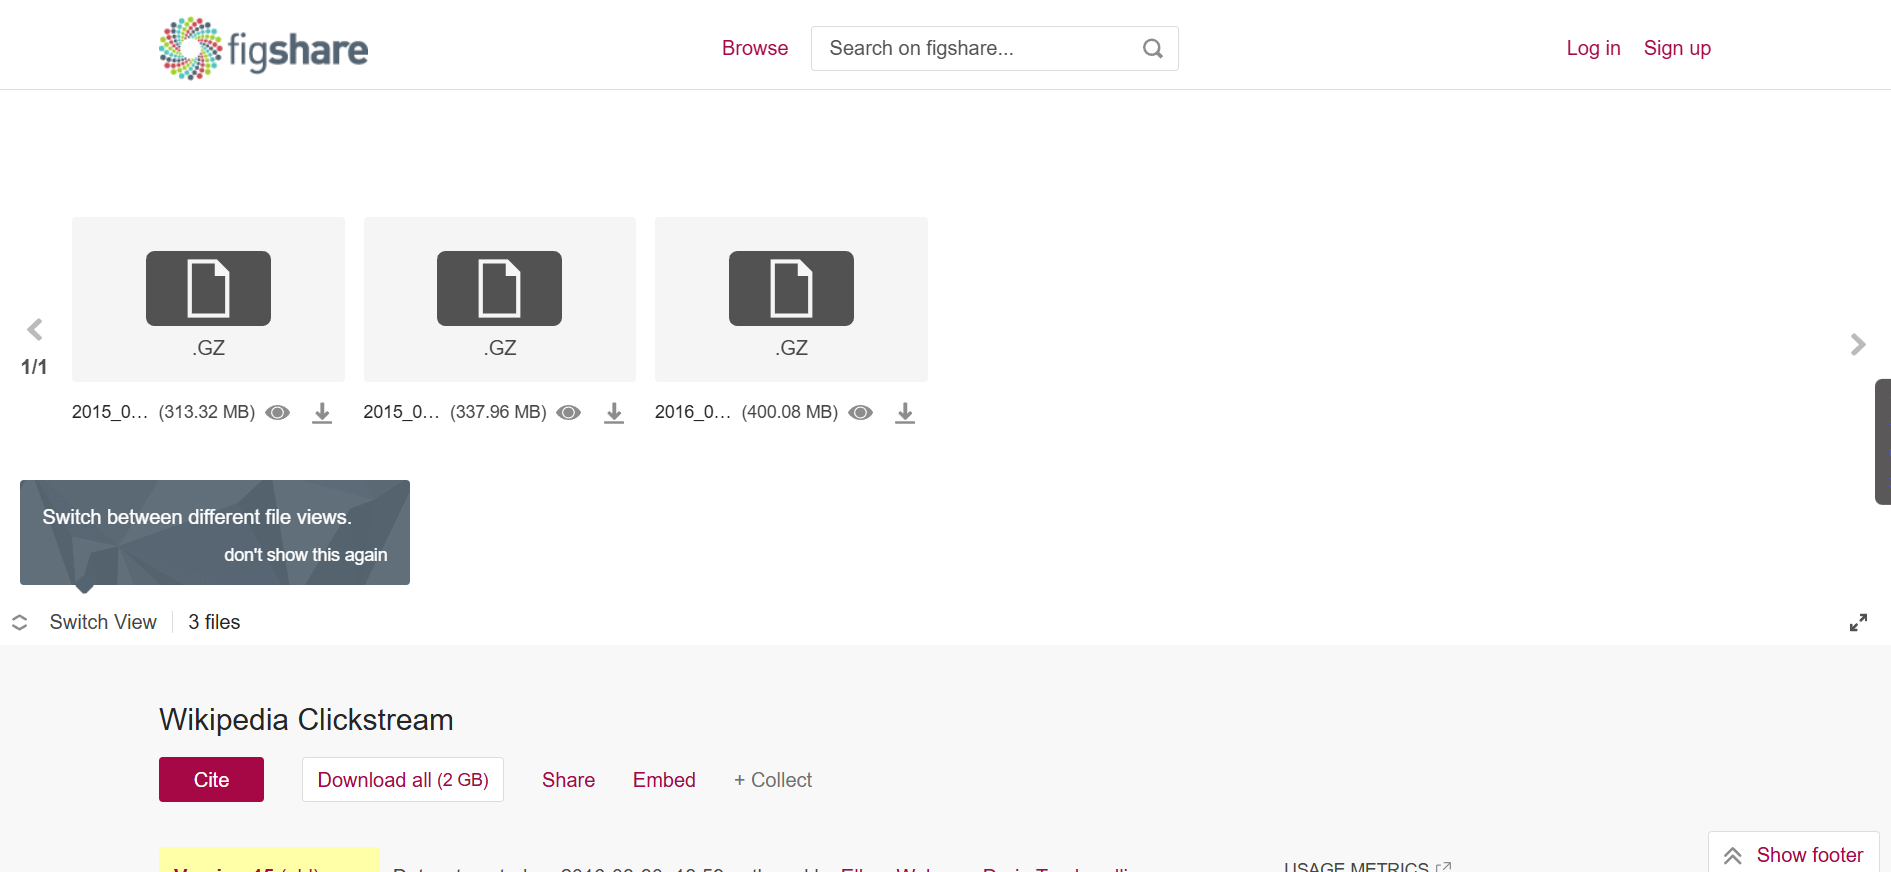Open the first 2015 .GZ file thumbnail

[x=208, y=299]
